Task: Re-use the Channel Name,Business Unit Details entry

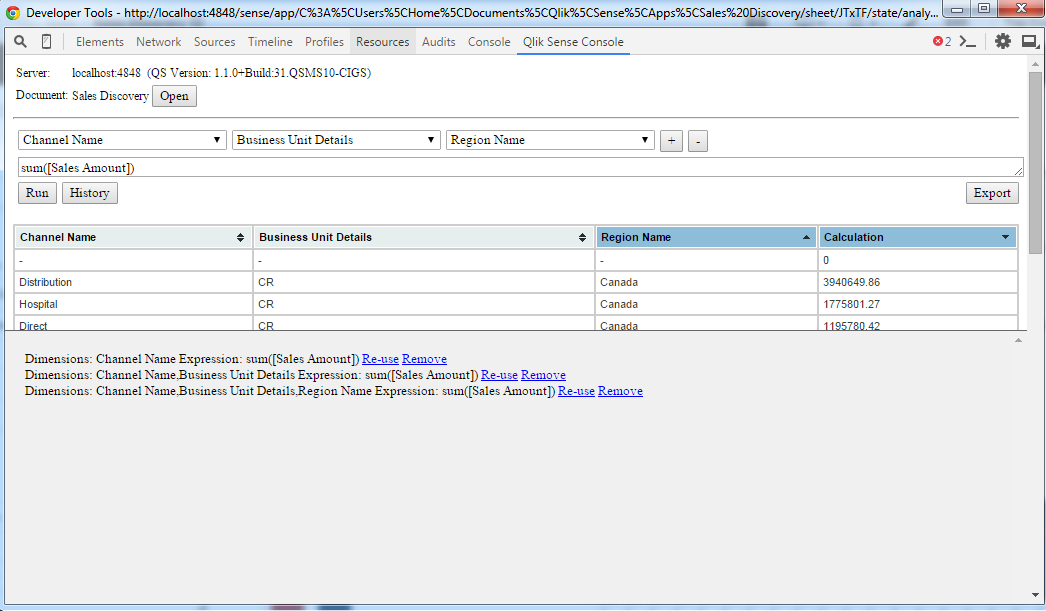Action: (x=499, y=375)
